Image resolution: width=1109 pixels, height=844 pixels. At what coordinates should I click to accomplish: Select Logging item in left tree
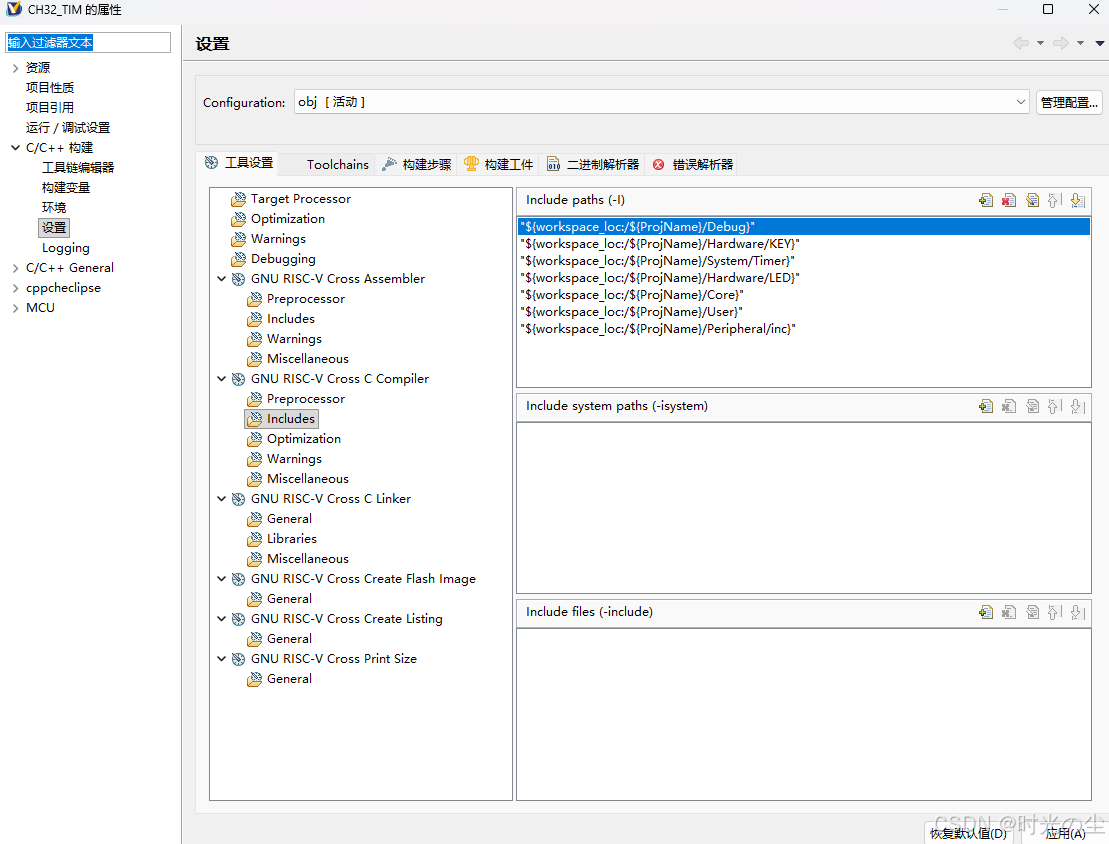[66, 248]
